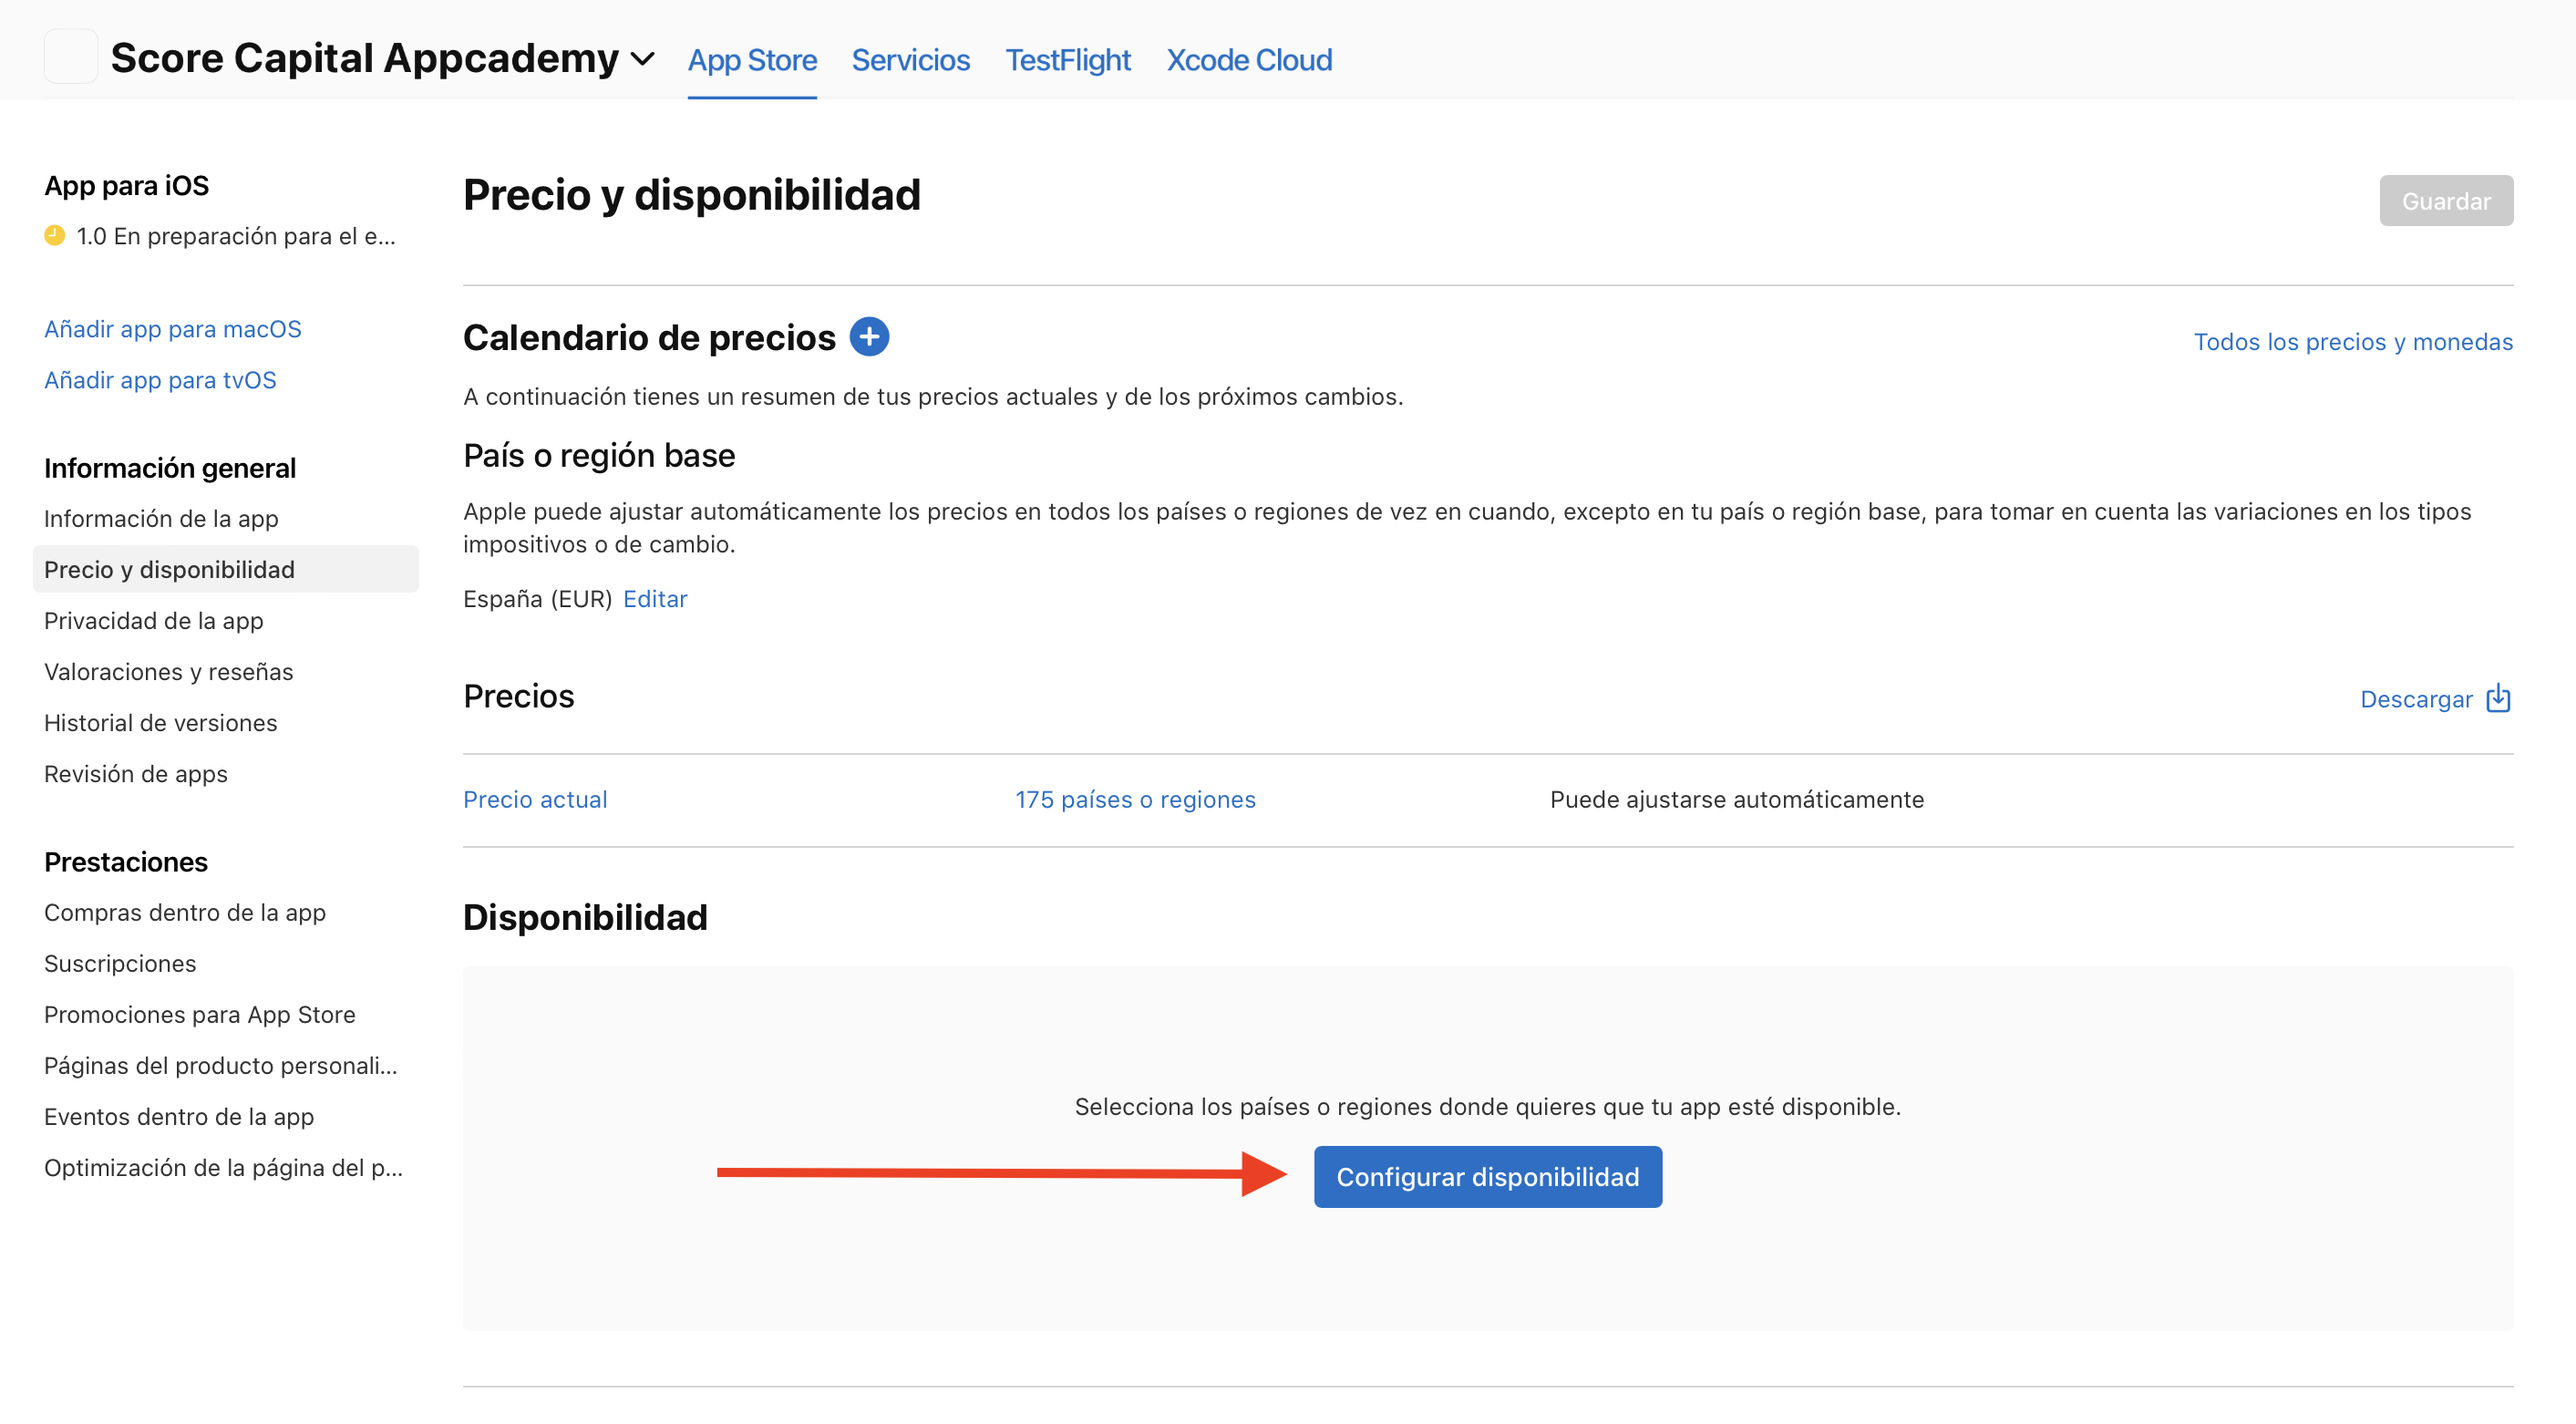Click the Descargar download icon
Screen dimensions: 2576x1424
[x=2498, y=698]
